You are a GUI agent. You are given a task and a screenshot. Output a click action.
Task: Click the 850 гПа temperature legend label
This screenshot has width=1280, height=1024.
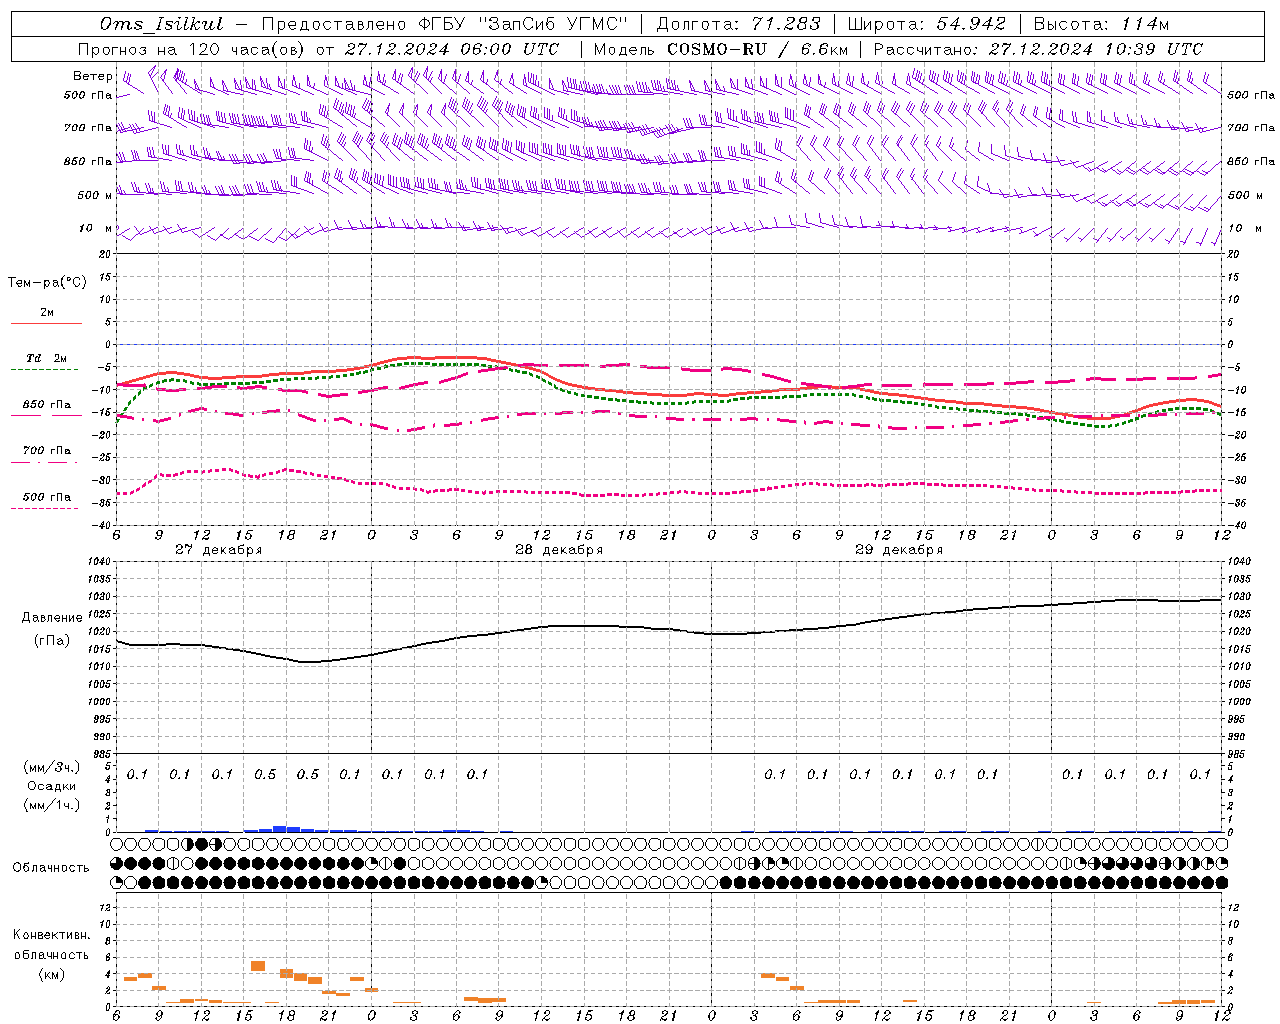click(47, 405)
